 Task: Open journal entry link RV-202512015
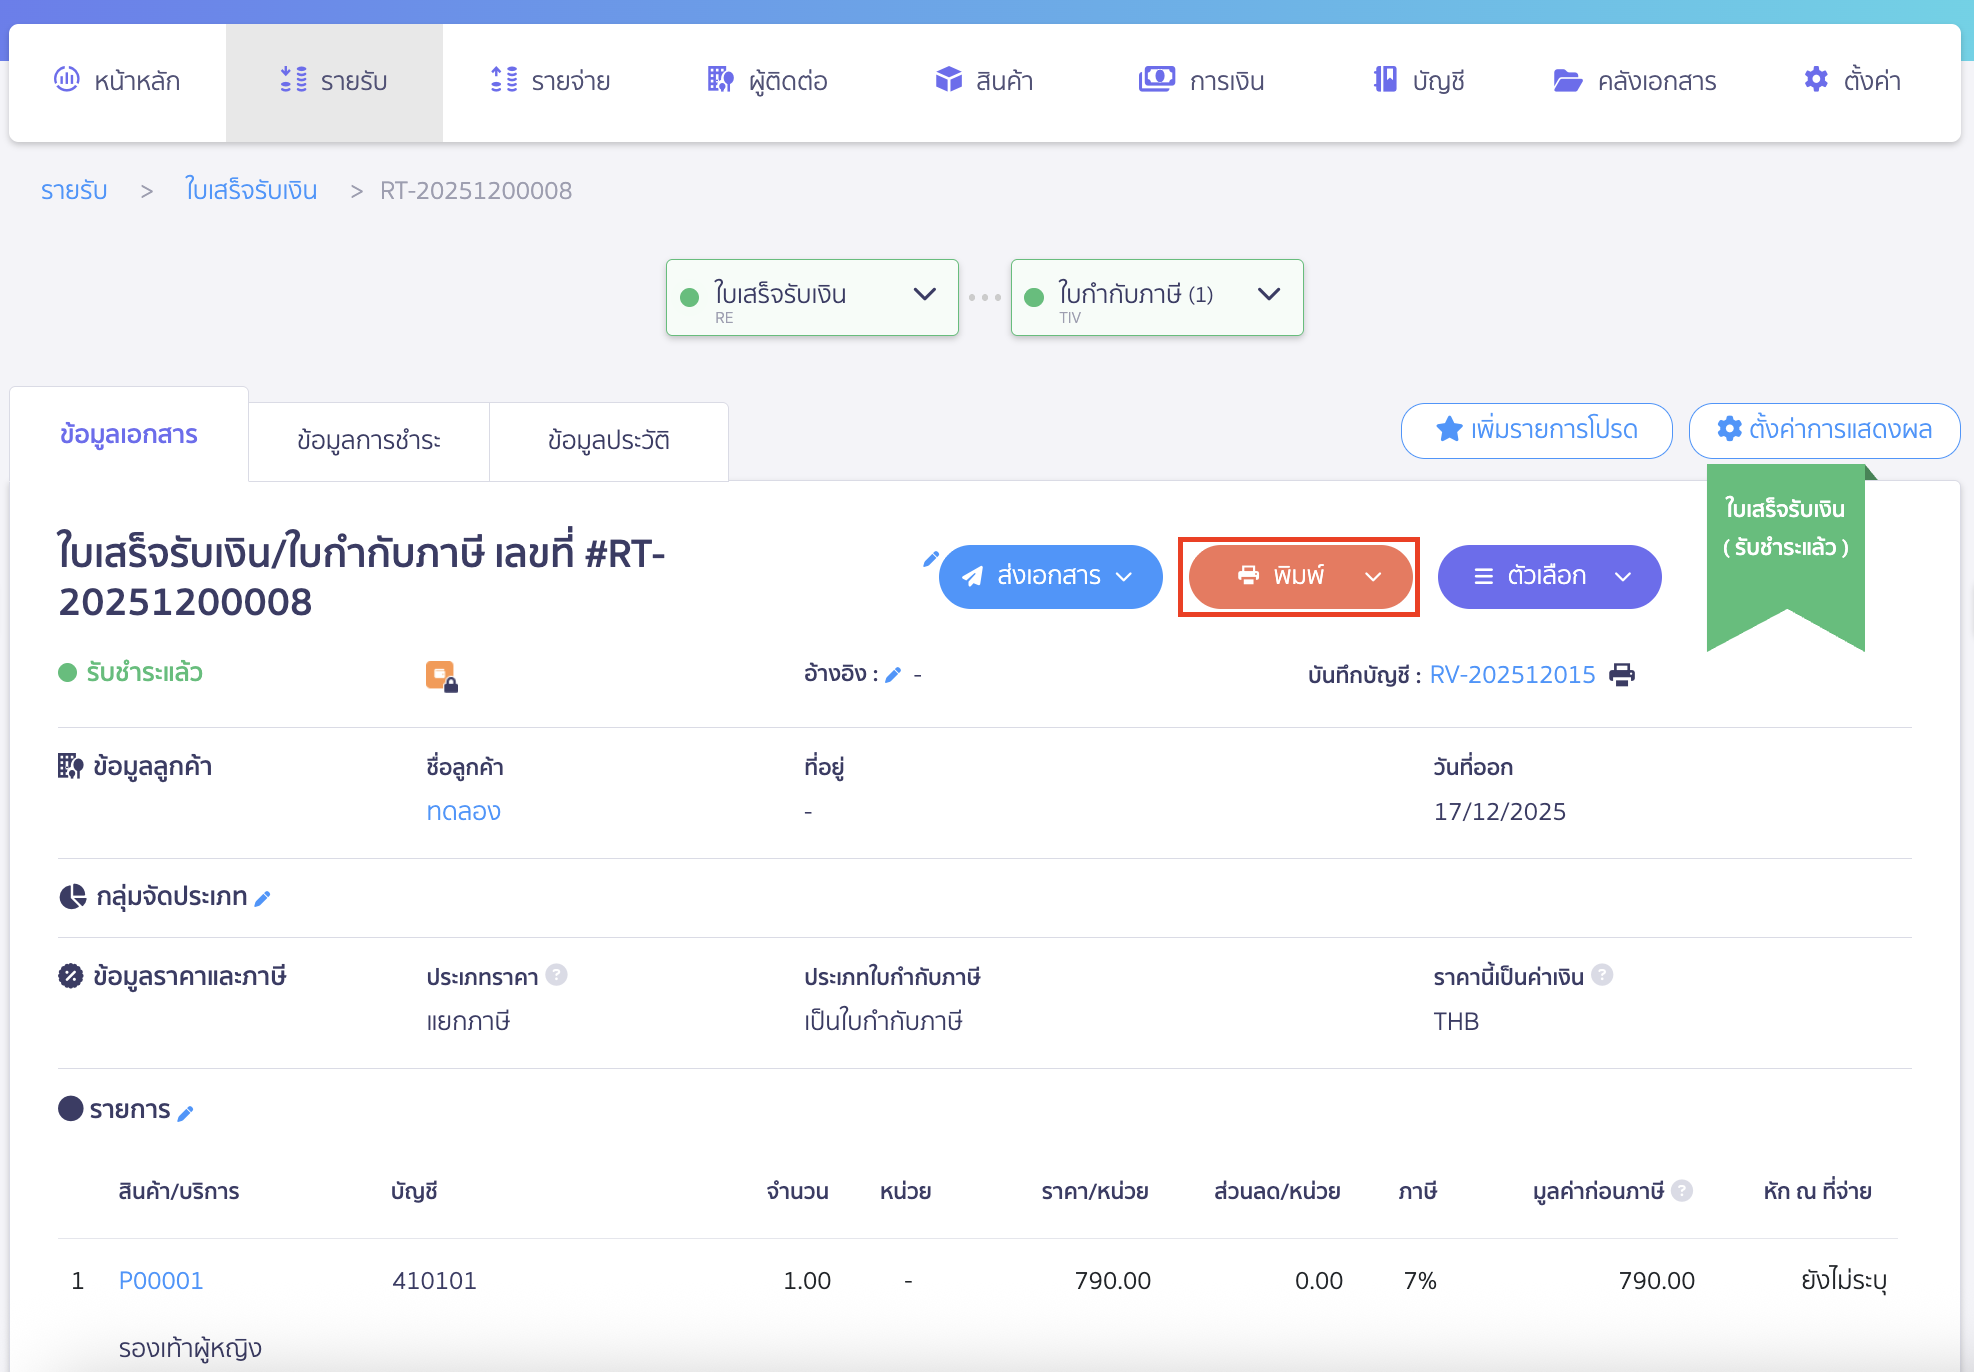coord(1512,675)
